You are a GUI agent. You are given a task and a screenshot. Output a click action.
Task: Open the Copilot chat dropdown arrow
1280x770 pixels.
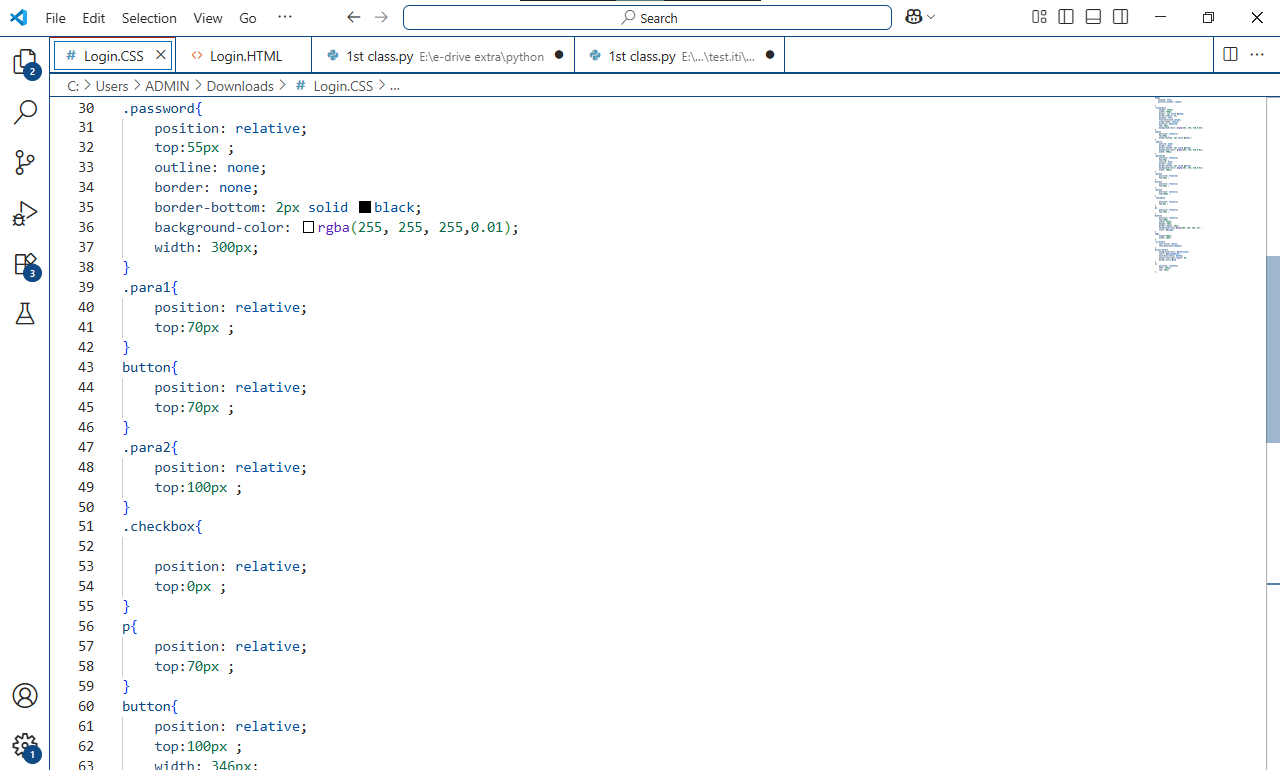point(932,17)
